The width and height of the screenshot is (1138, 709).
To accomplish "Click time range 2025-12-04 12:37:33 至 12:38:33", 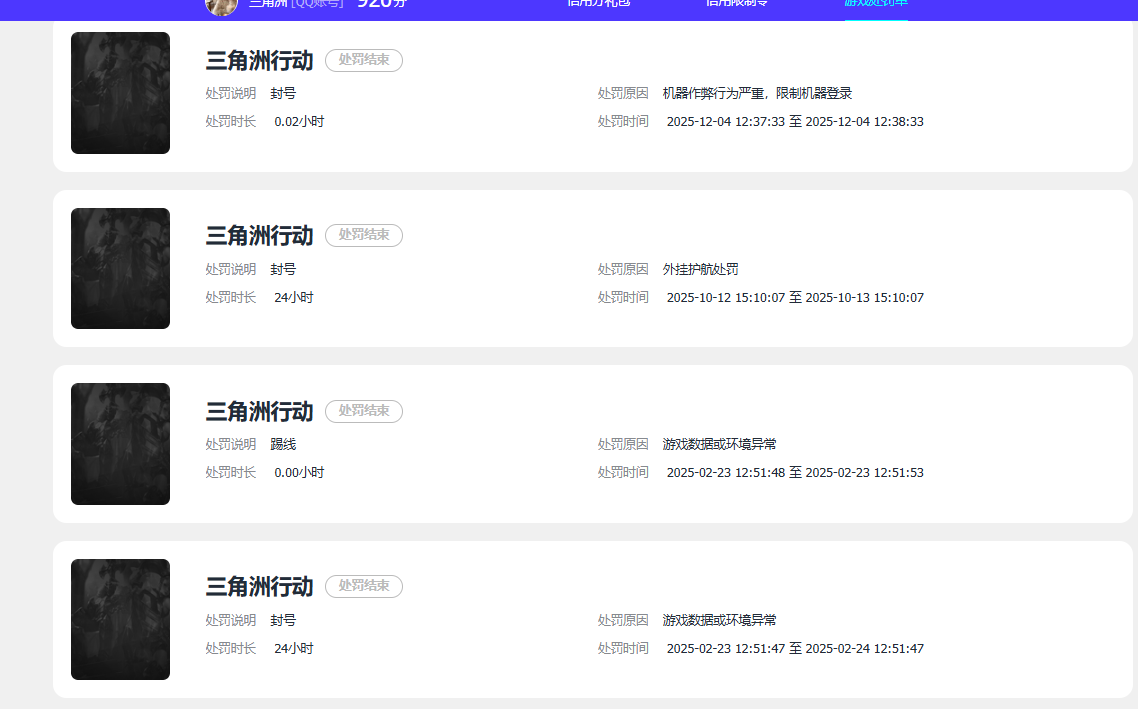I will coord(795,122).
